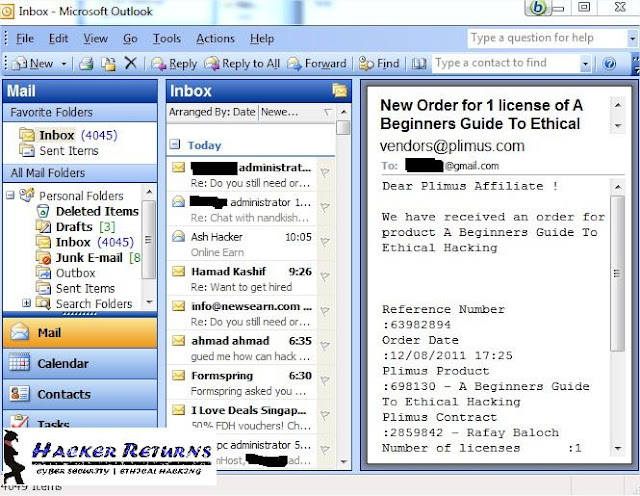Select the Mail navigation button
The width and height of the screenshot is (640, 496).
(x=80, y=333)
